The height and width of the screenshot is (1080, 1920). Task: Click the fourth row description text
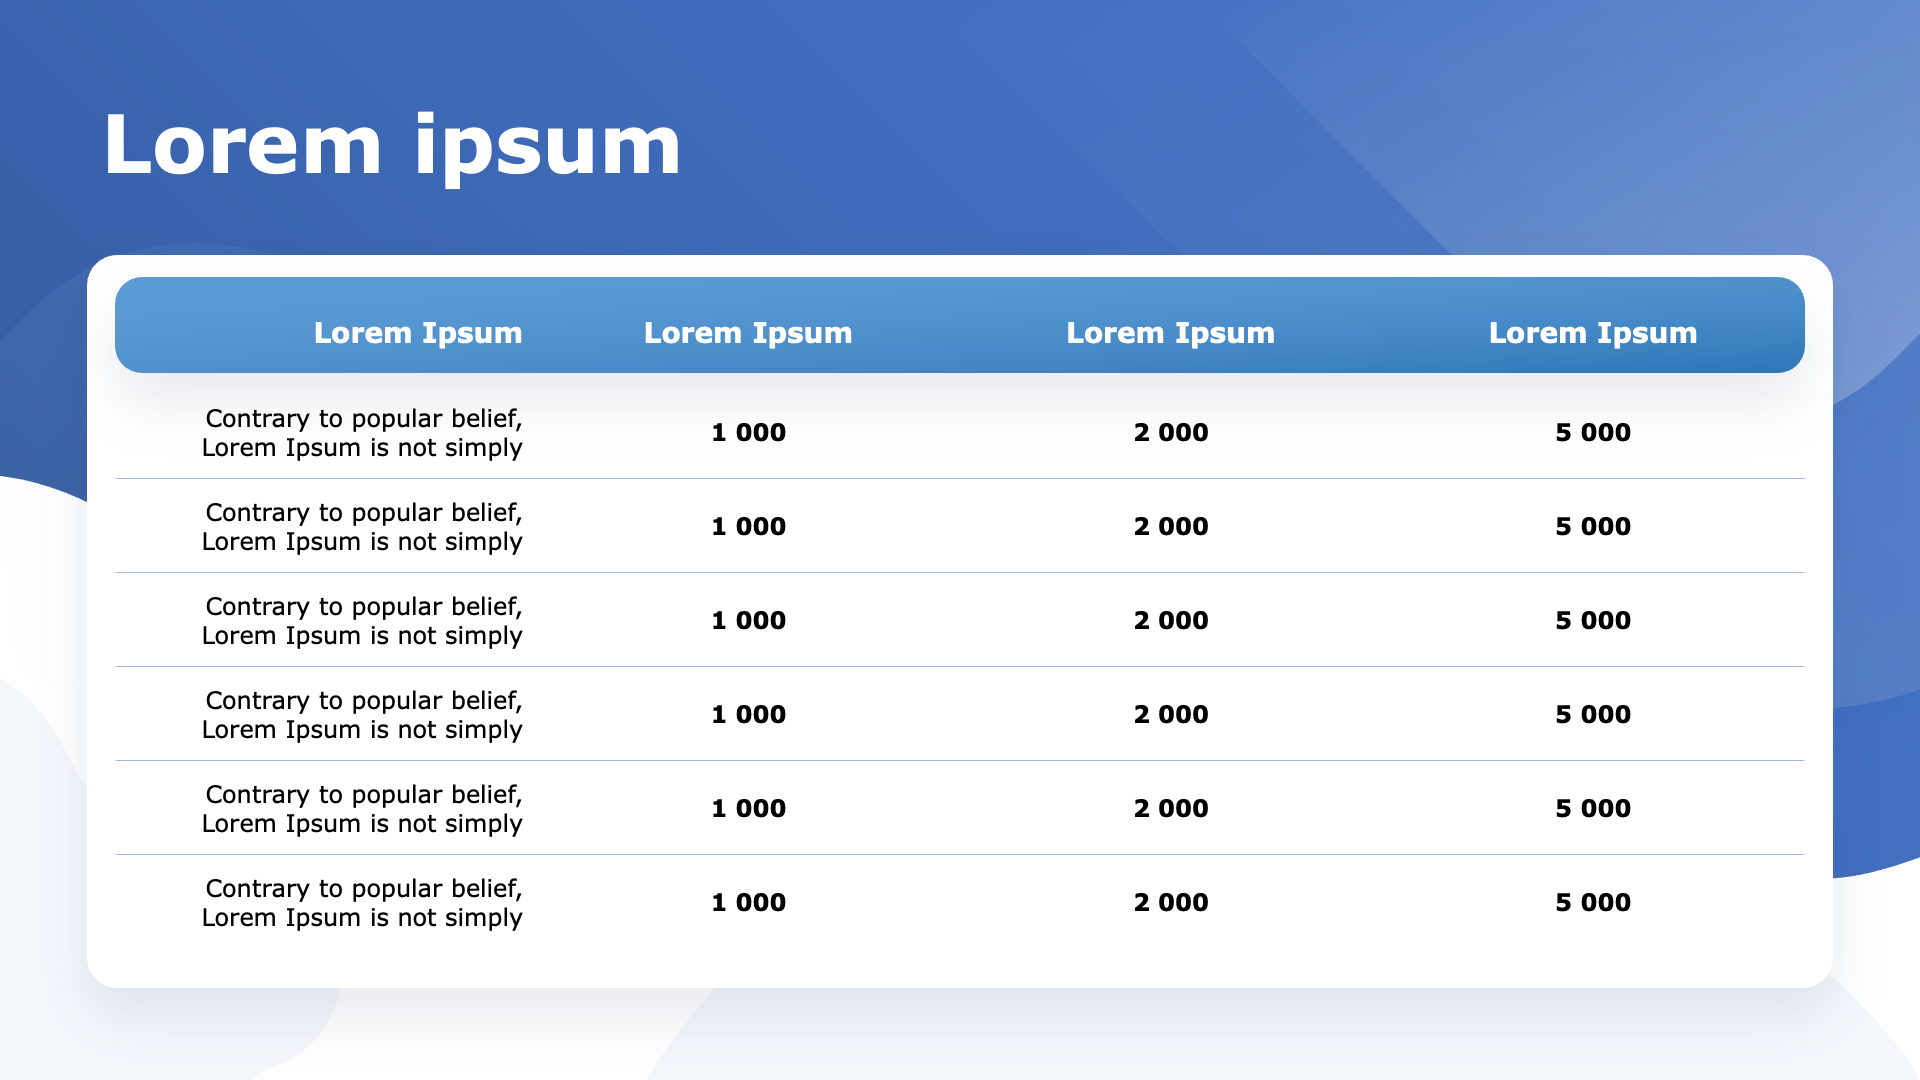363,715
